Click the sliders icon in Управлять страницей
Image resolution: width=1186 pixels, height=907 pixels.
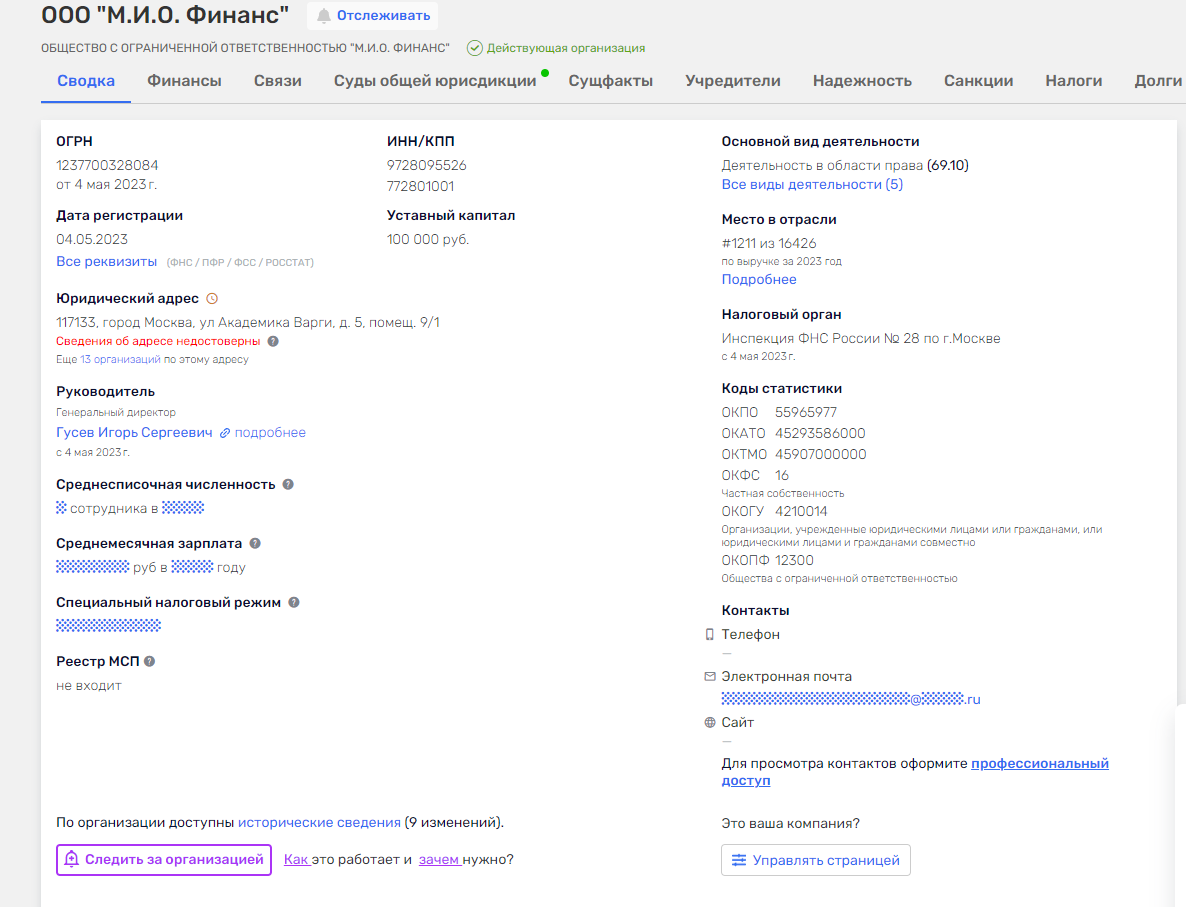tap(739, 860)
